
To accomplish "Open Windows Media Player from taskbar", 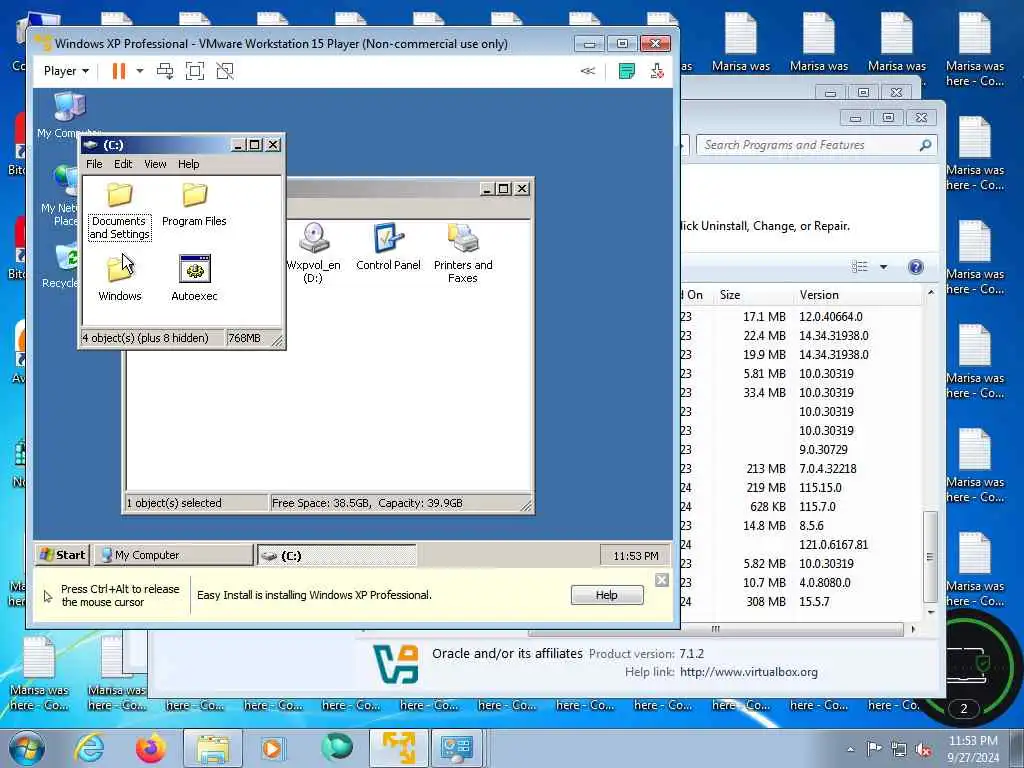I will 272,748.
